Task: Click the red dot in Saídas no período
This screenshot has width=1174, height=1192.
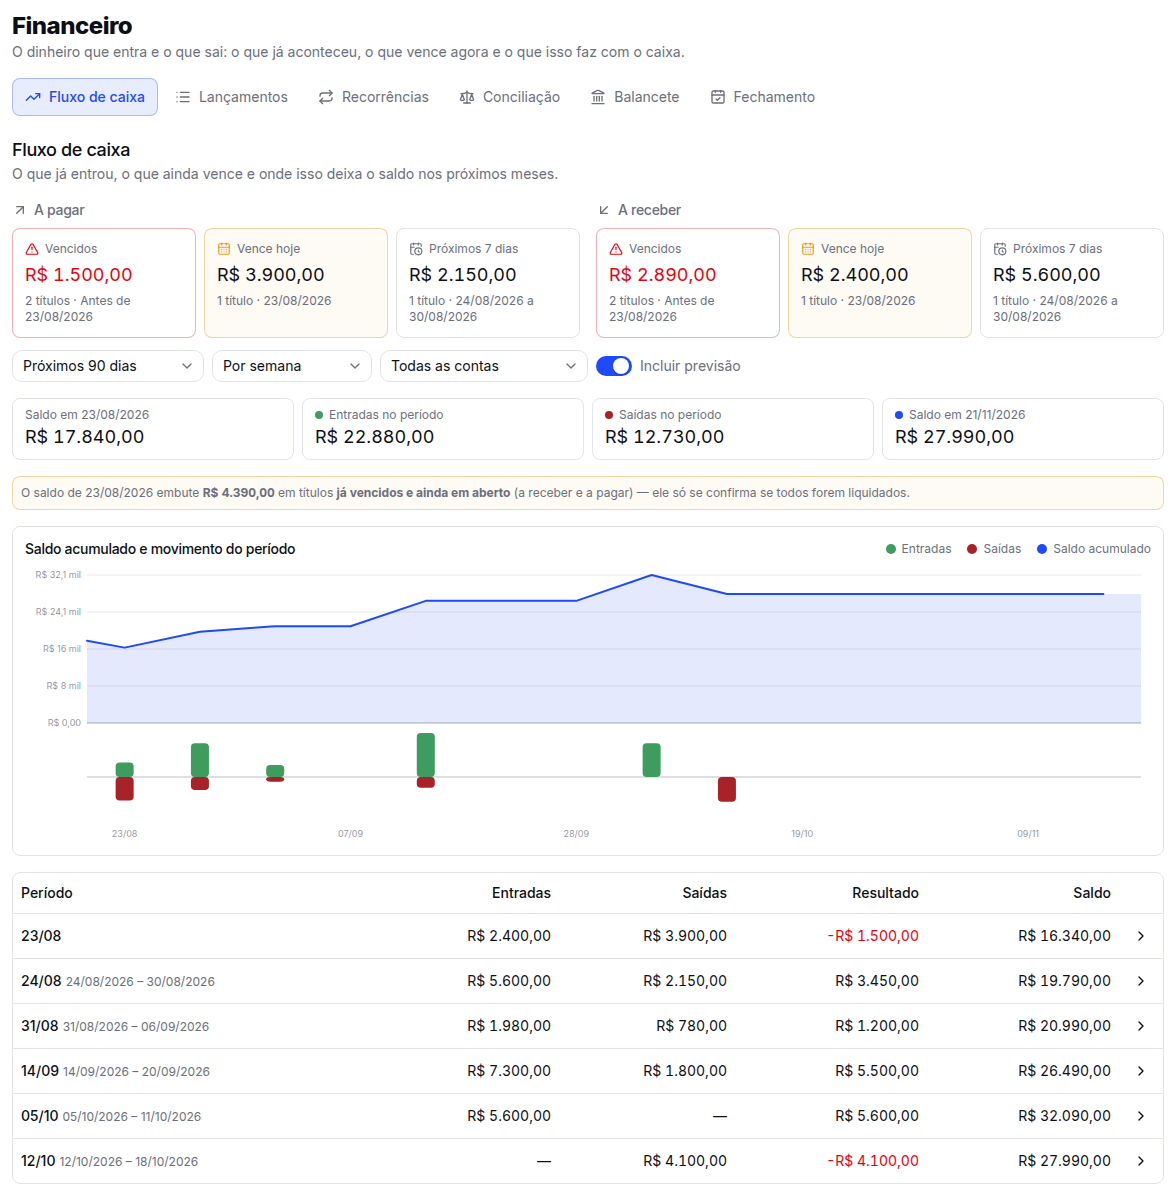Action: pyautogui.click(x=609, y=415)
